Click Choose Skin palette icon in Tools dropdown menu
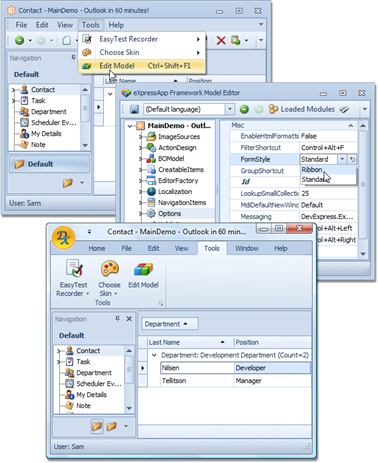Screen dimensions: 378x463 87,52
